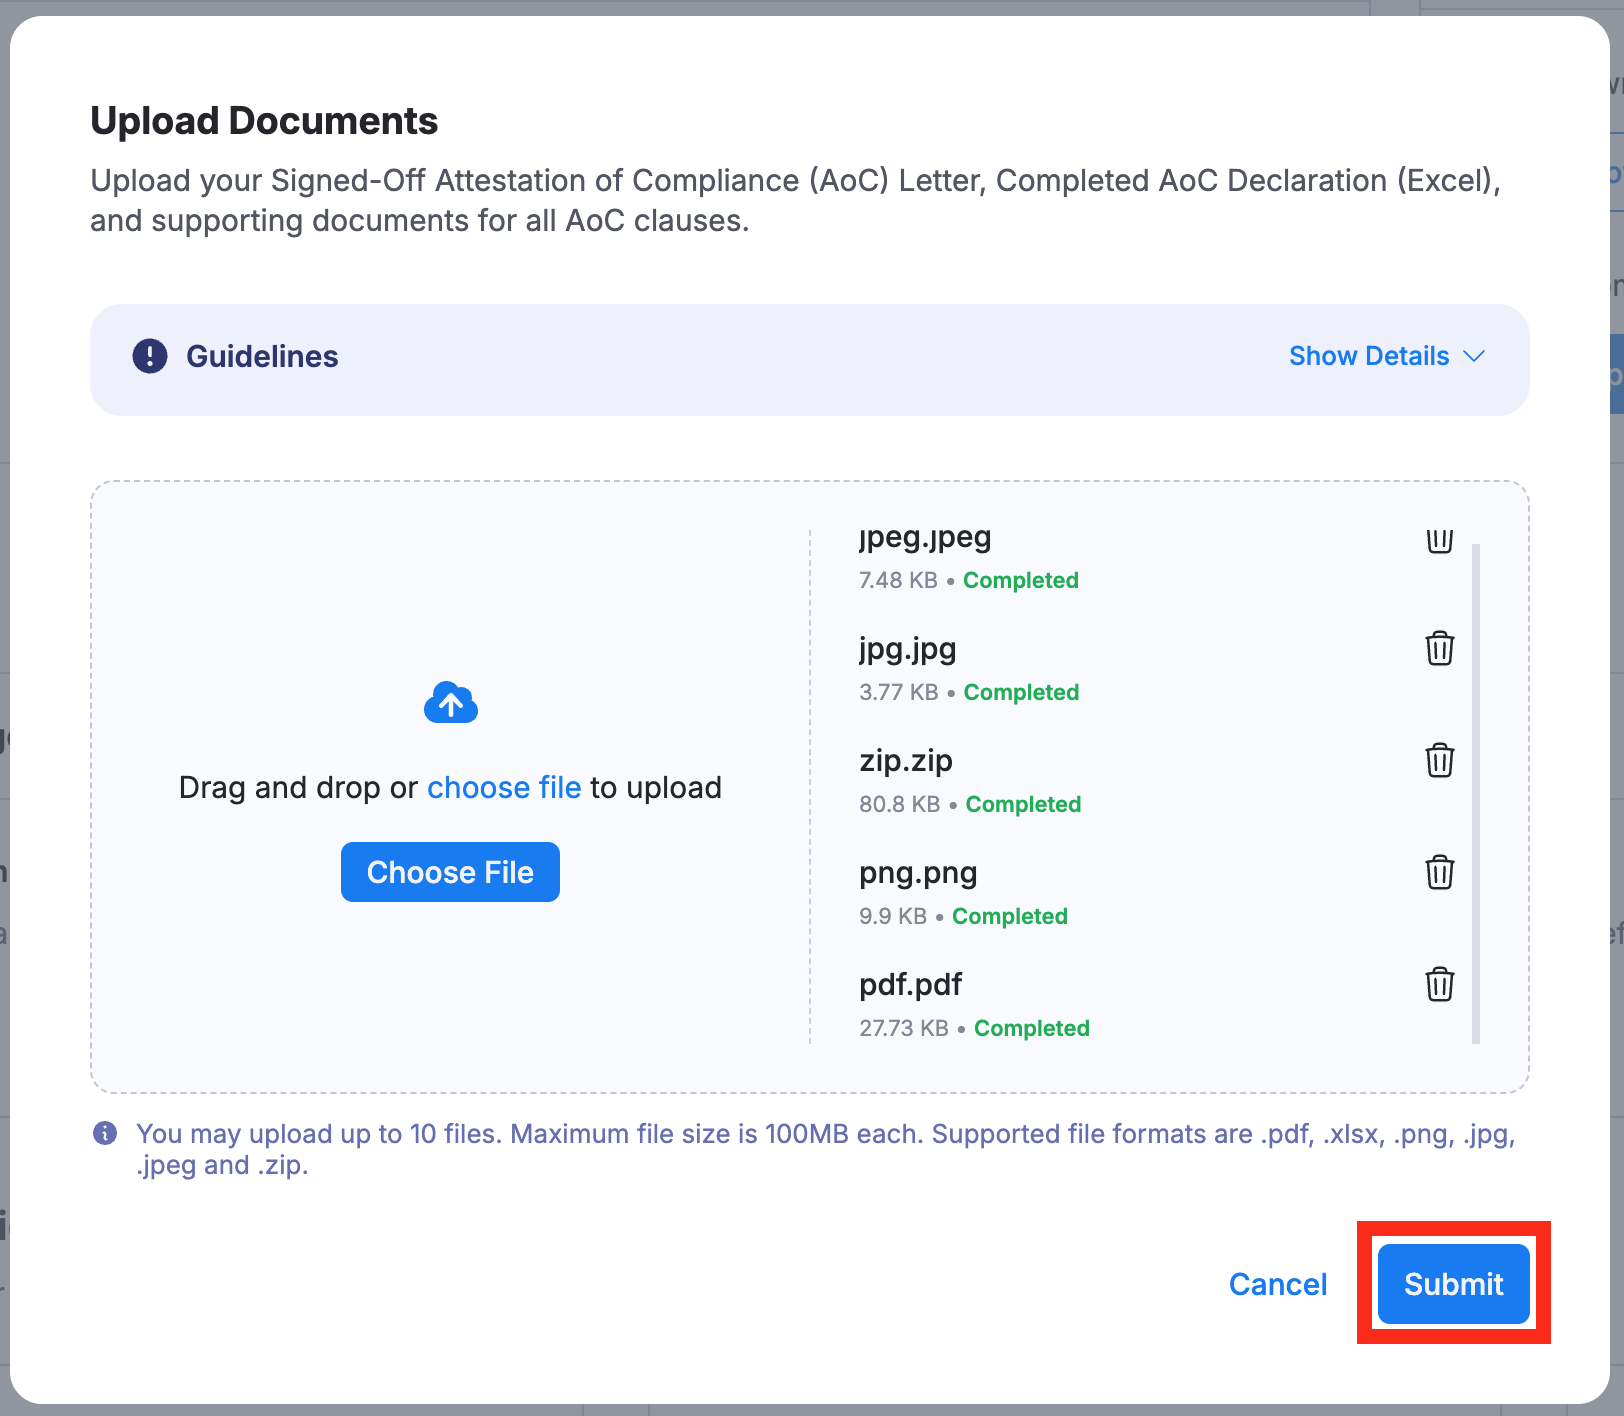Delete the jpg.jpg file with its trash icon
Image resolution: width=1624 pixels, height=1416 pixels.
1439,649
